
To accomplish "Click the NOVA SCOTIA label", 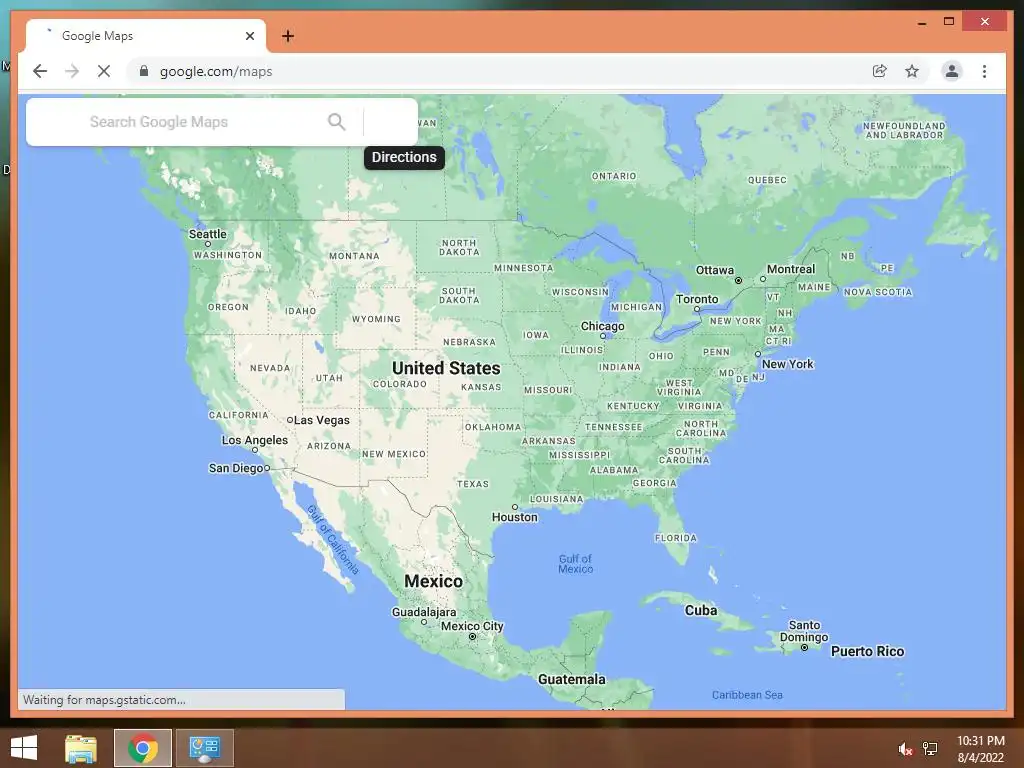I will coord(878,292).
